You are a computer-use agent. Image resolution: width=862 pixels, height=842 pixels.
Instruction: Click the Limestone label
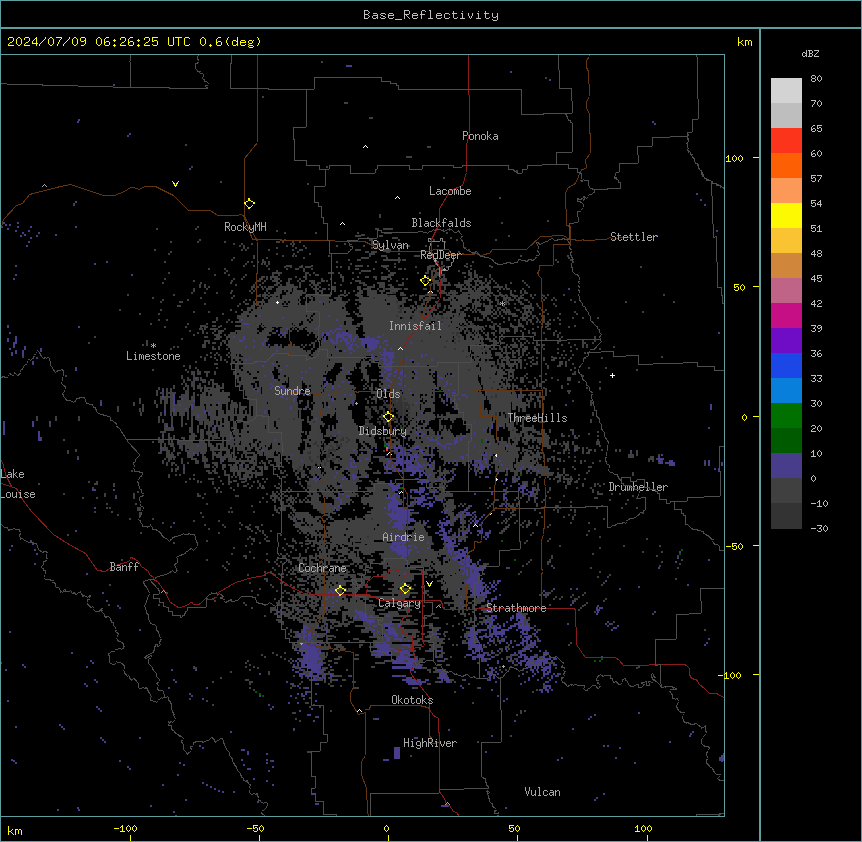[x=153, y=356]
